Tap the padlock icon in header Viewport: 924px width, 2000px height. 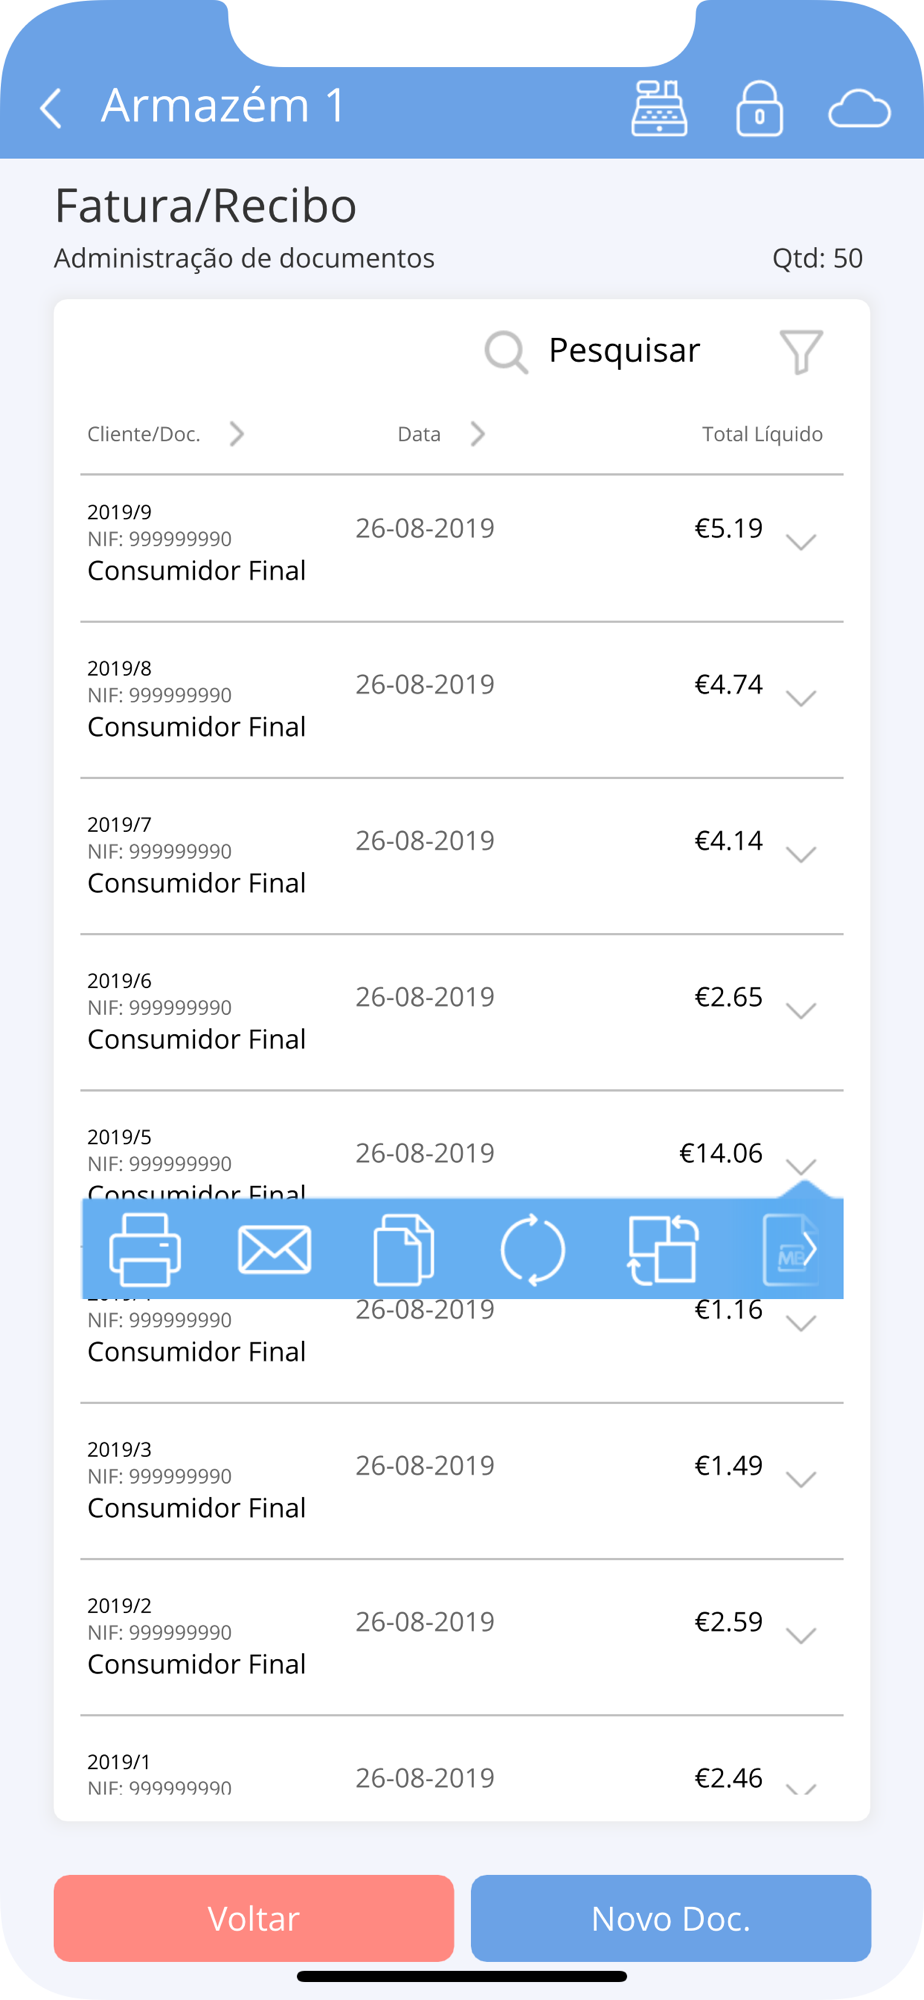point(760,107)
